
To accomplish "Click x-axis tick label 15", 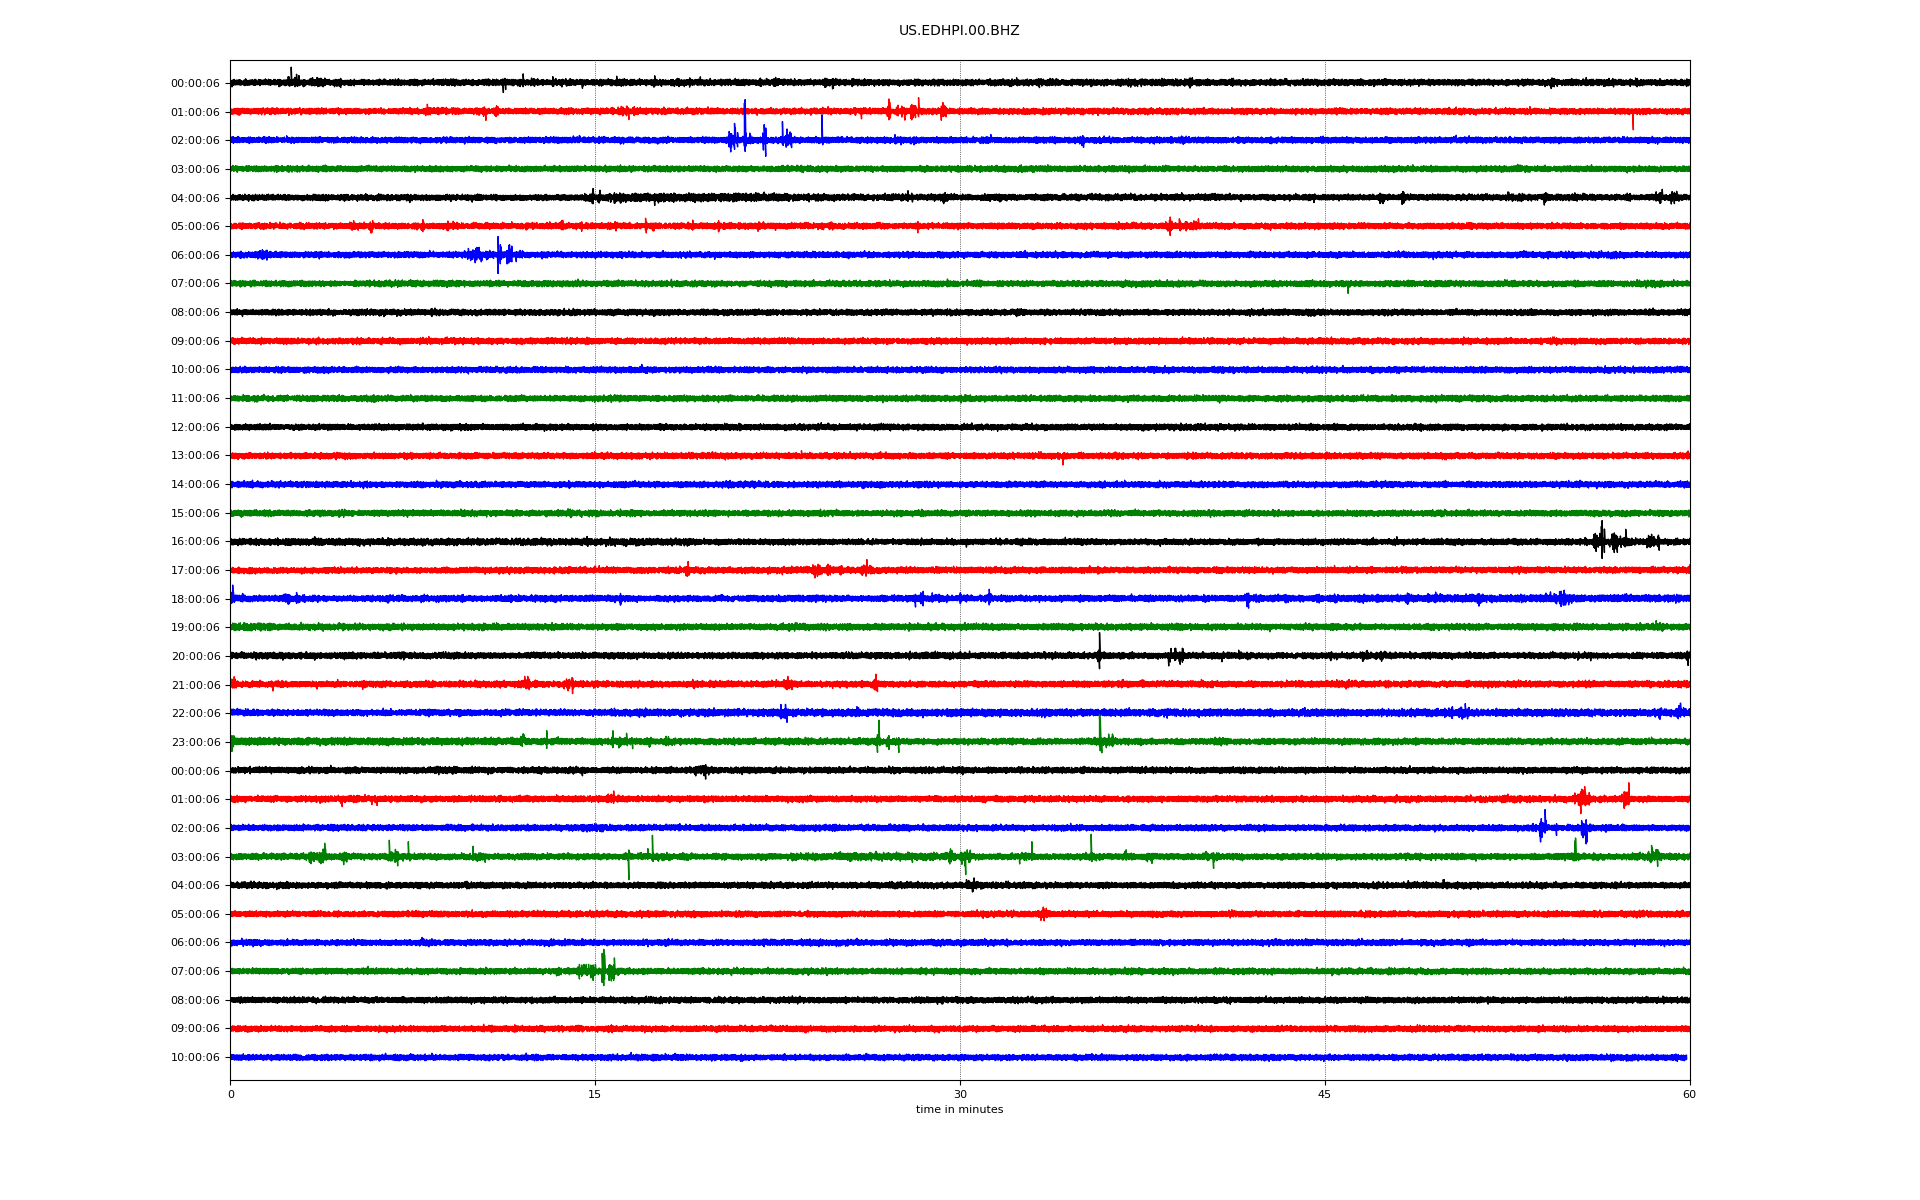I will click(595, 1094).
